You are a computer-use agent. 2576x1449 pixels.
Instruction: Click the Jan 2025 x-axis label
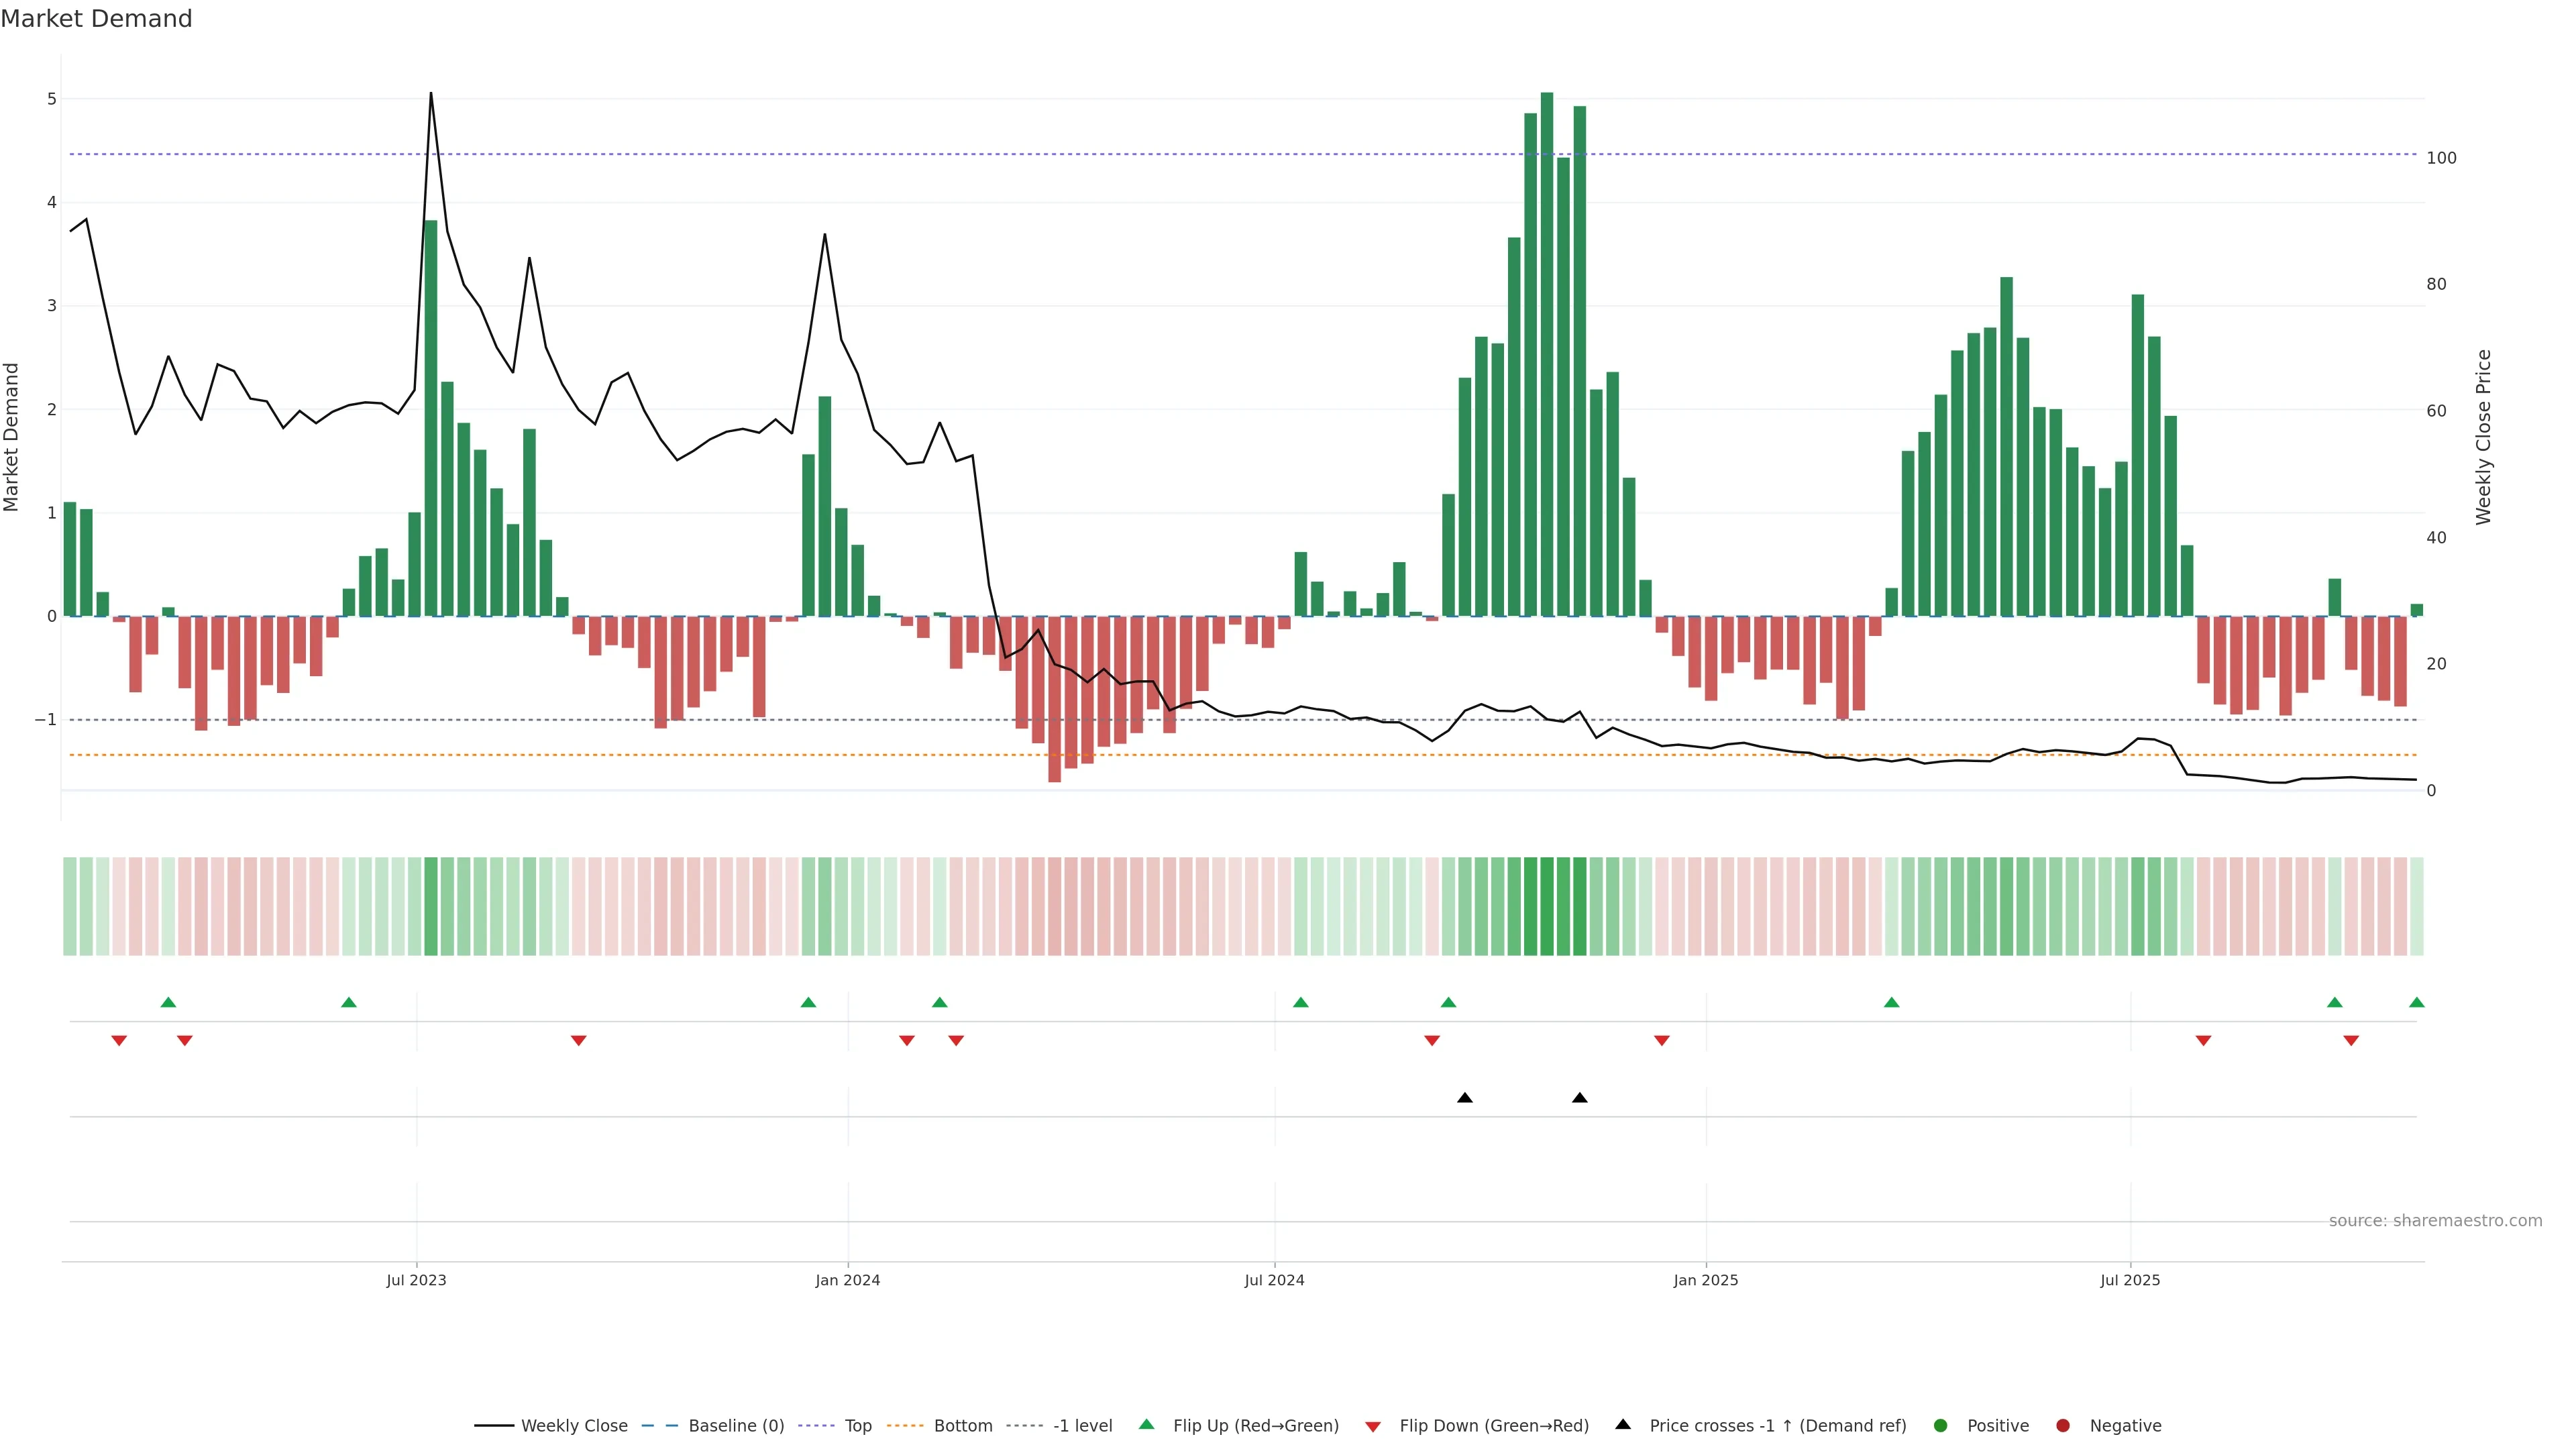1706,1281
